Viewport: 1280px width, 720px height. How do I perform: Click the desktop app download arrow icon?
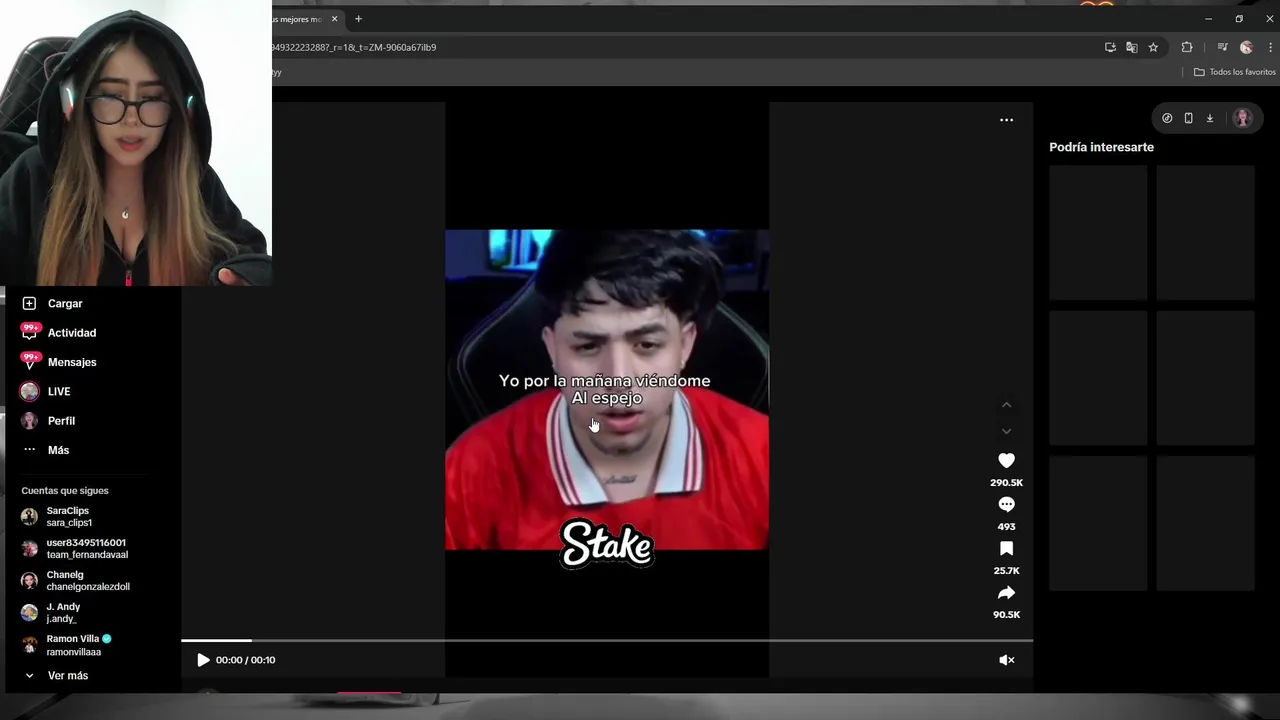tap(1209, 118)
